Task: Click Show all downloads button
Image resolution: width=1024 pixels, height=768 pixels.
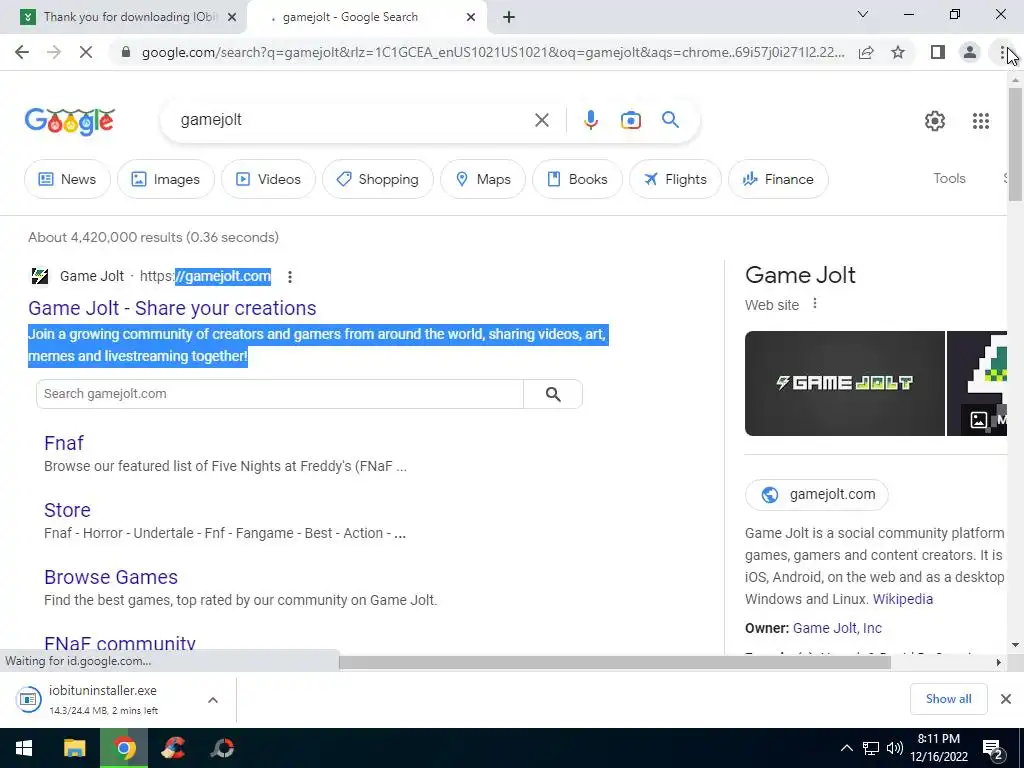Action: coord(948,699)
